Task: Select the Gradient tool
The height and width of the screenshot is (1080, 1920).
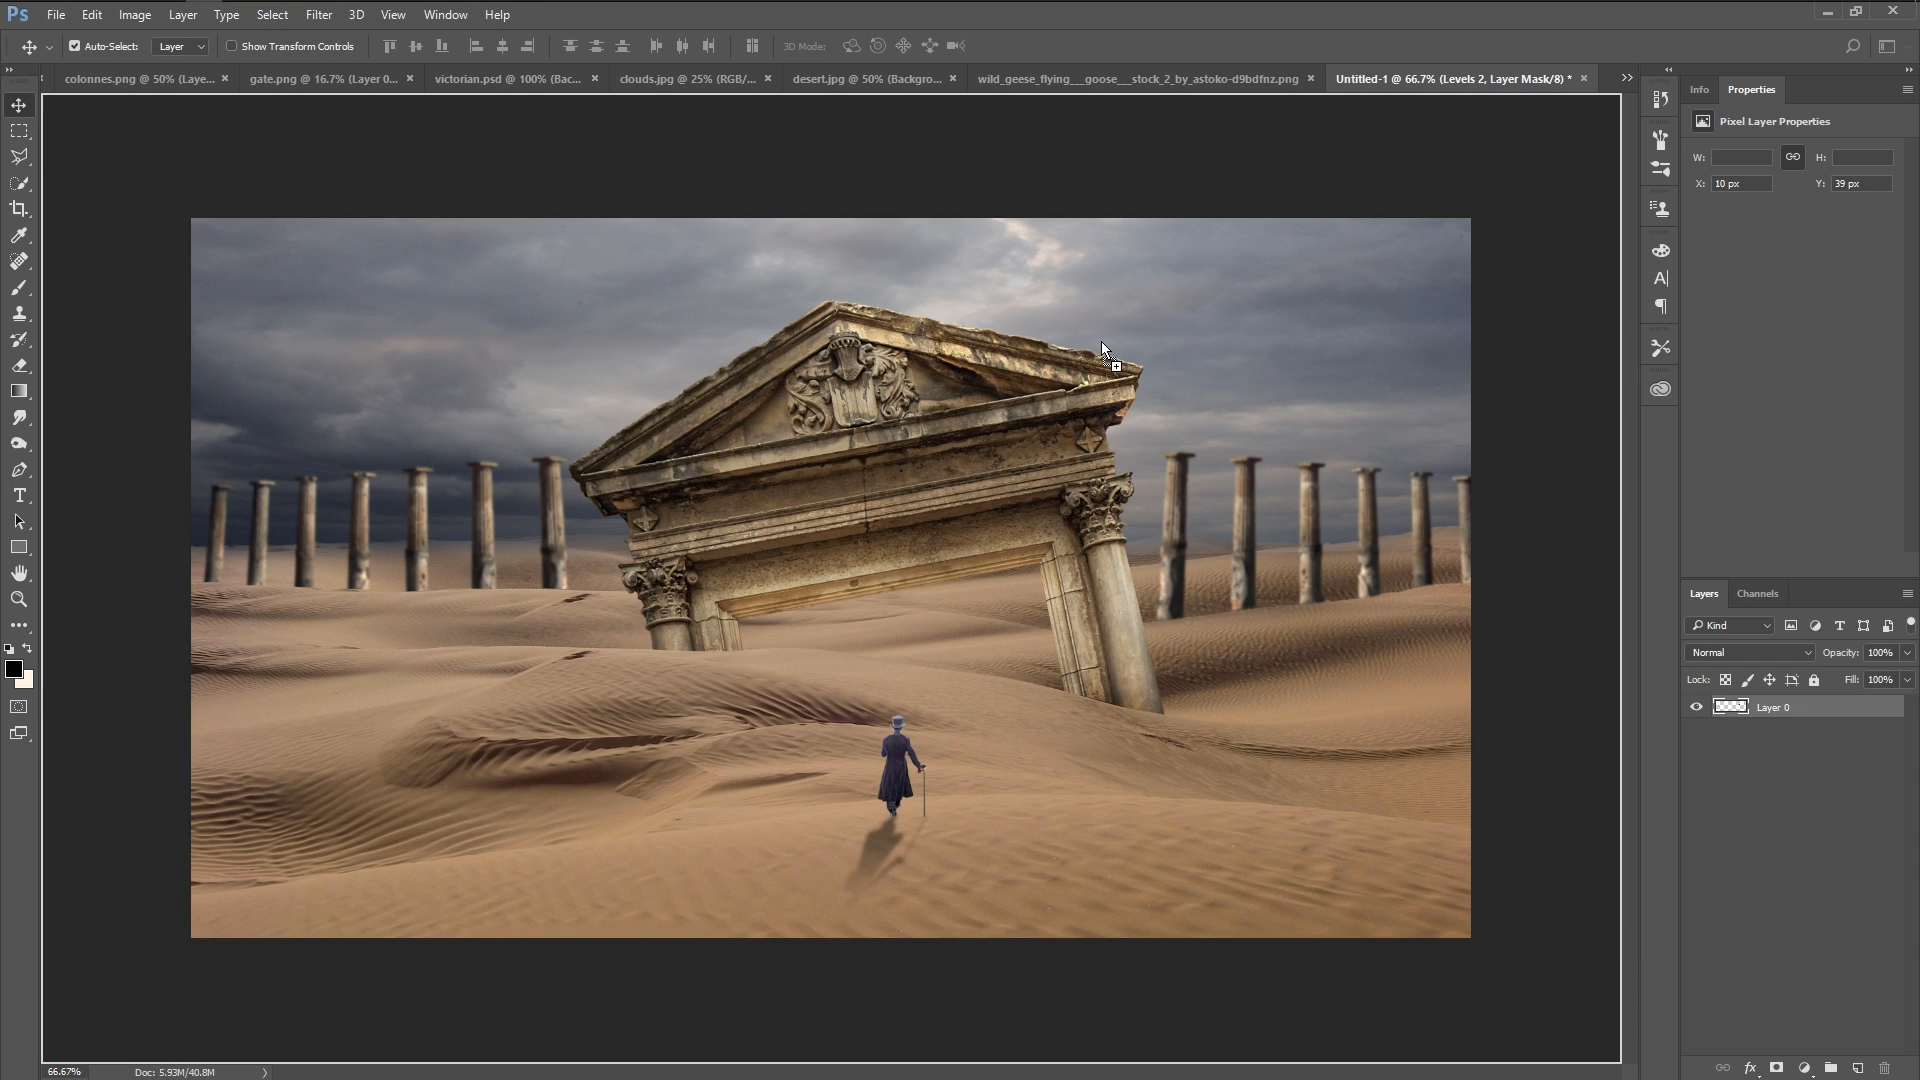Action: coord(19,391)
